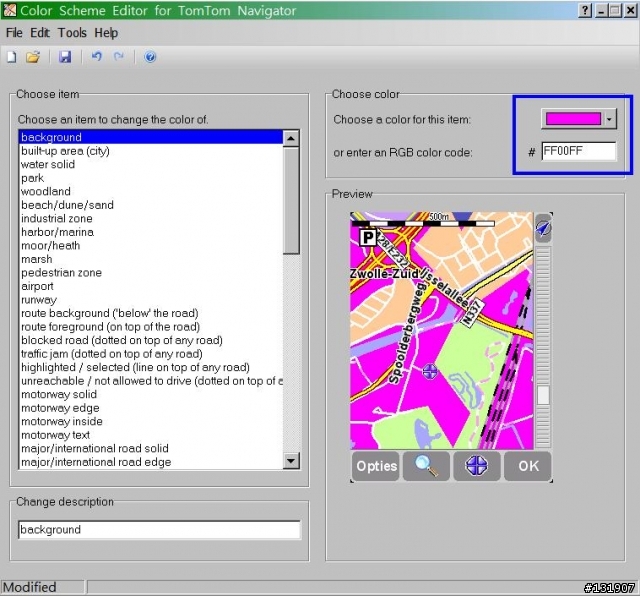
Task: Click the magnifier button in preview
Action: [x=426, y=466]
